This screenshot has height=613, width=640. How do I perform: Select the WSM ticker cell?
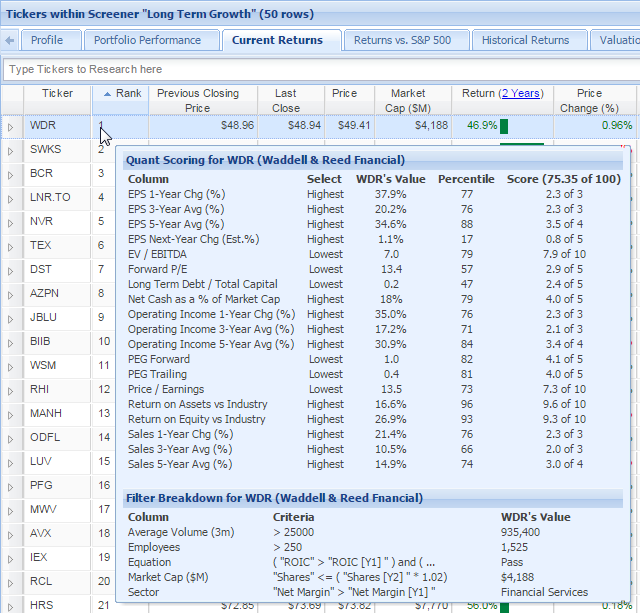(x=57, y=365)
